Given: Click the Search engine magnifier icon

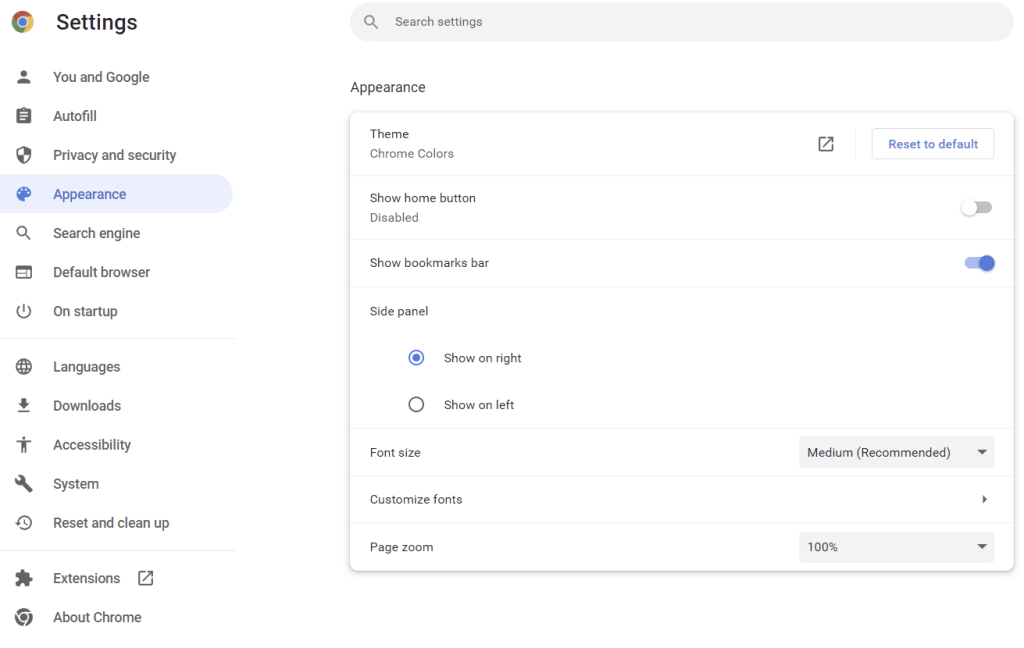Looking at the screenshot, I should click(x=24, y=233).
